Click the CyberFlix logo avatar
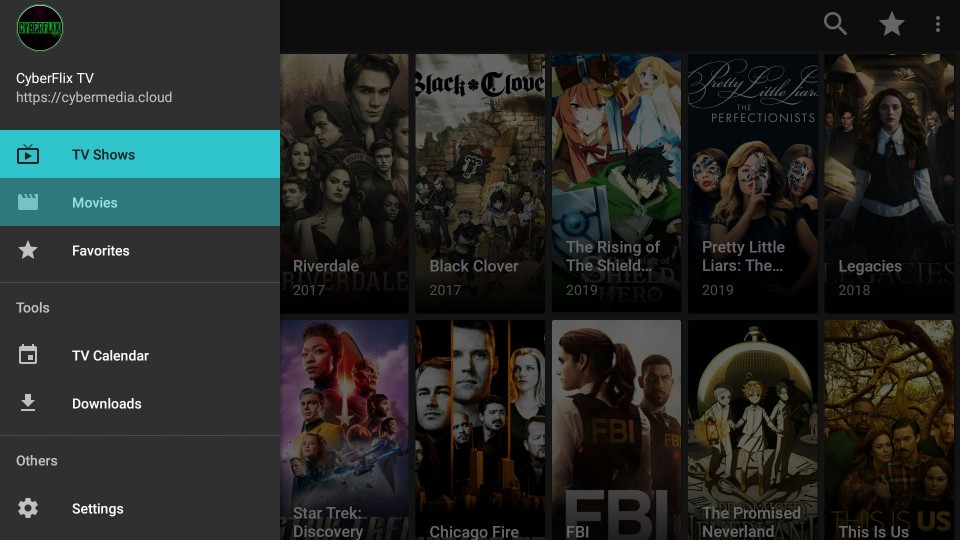Screen dimensions: 960x540 pos(40,28)
